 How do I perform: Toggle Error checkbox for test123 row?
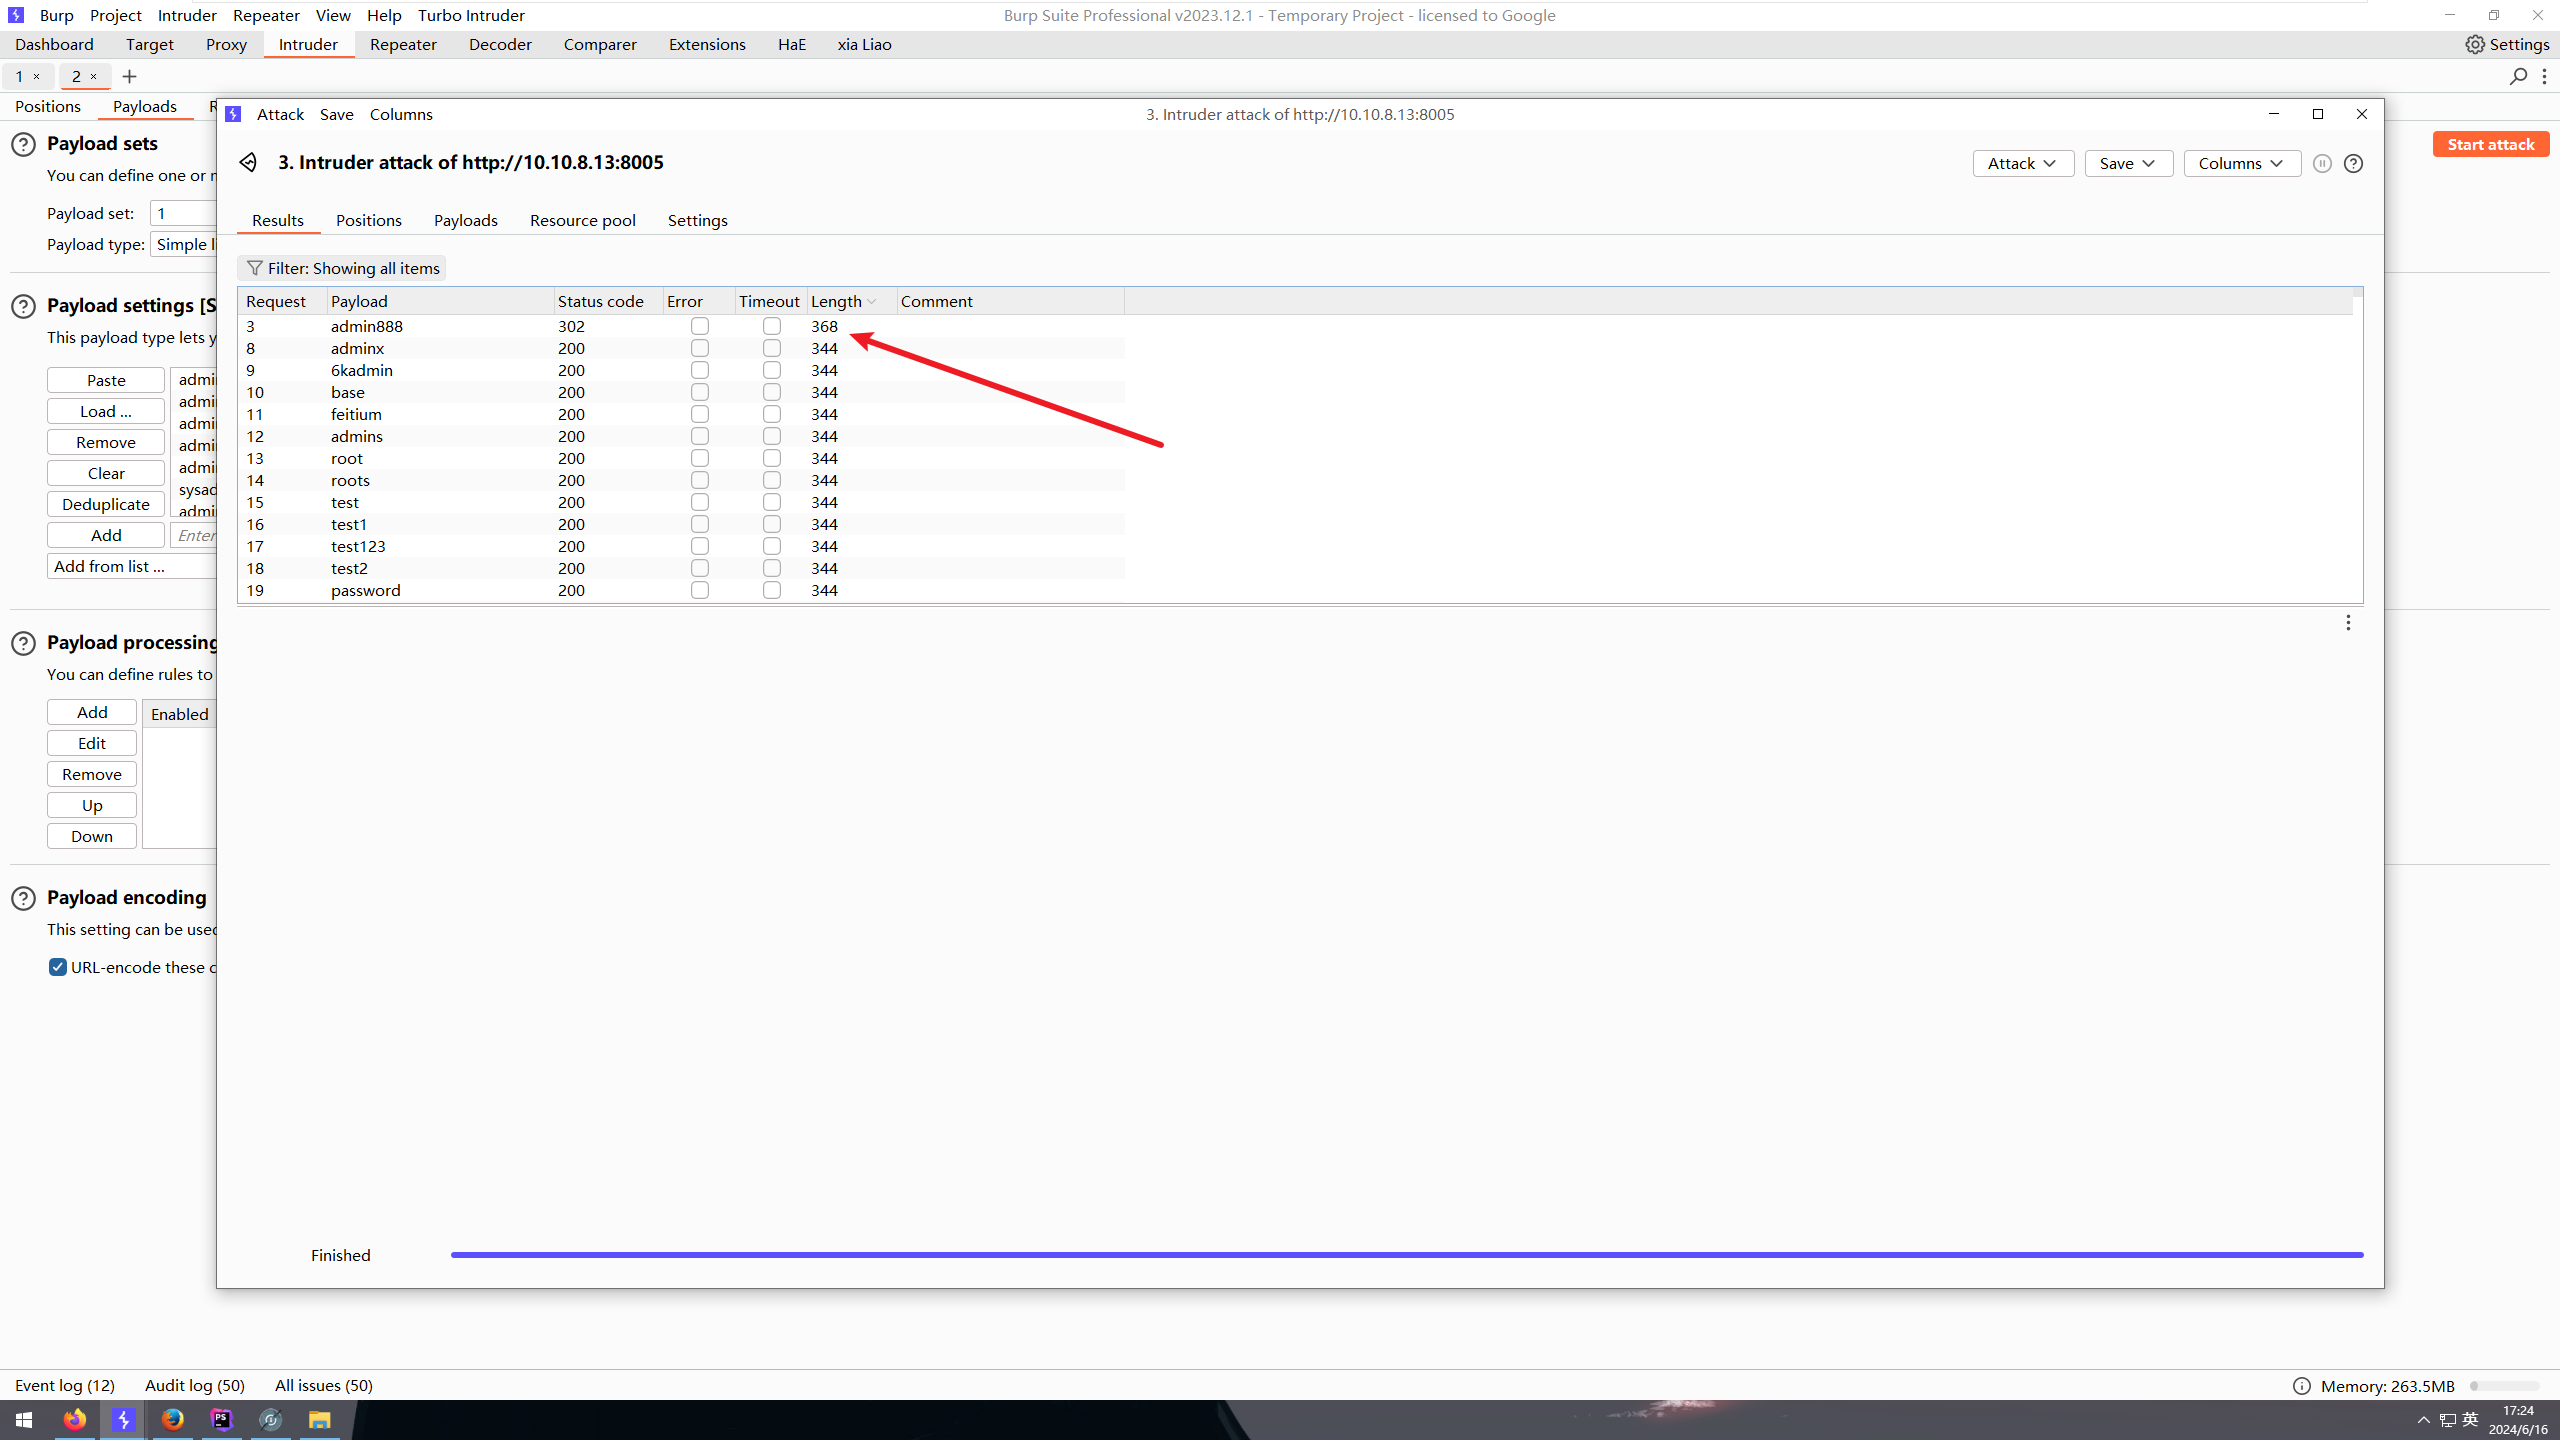(700, 546)
